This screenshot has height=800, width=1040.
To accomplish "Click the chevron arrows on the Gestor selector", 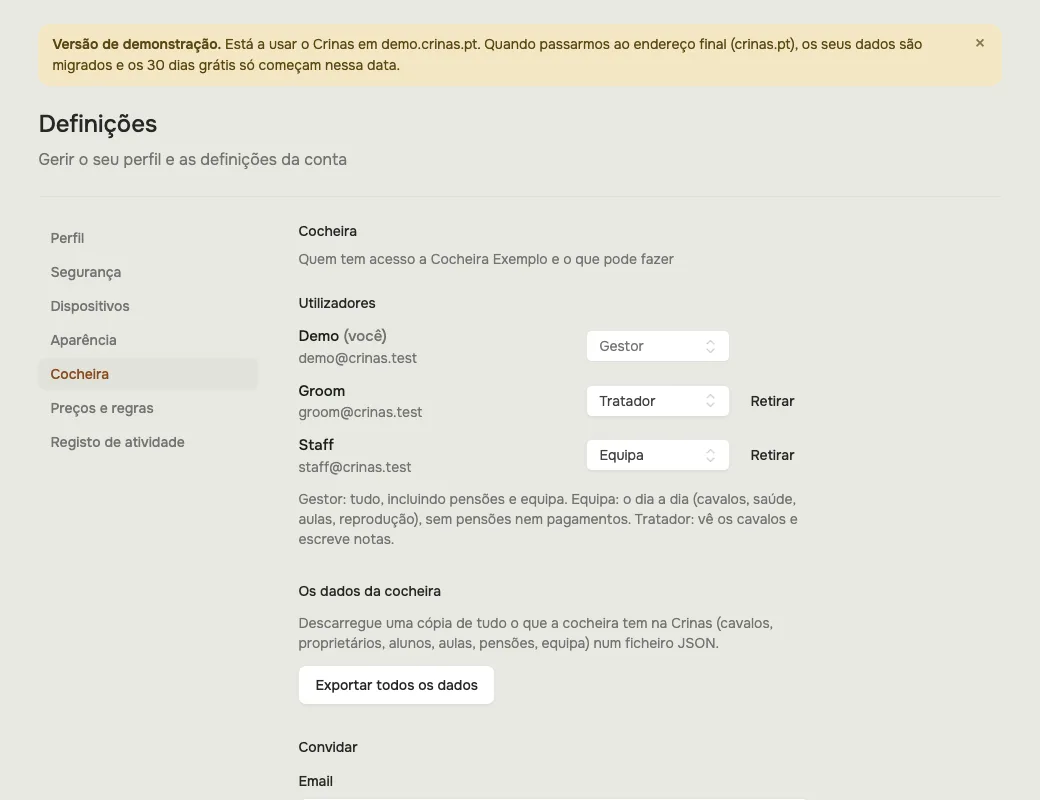I will pyautogui.click(x=710, y=346).
